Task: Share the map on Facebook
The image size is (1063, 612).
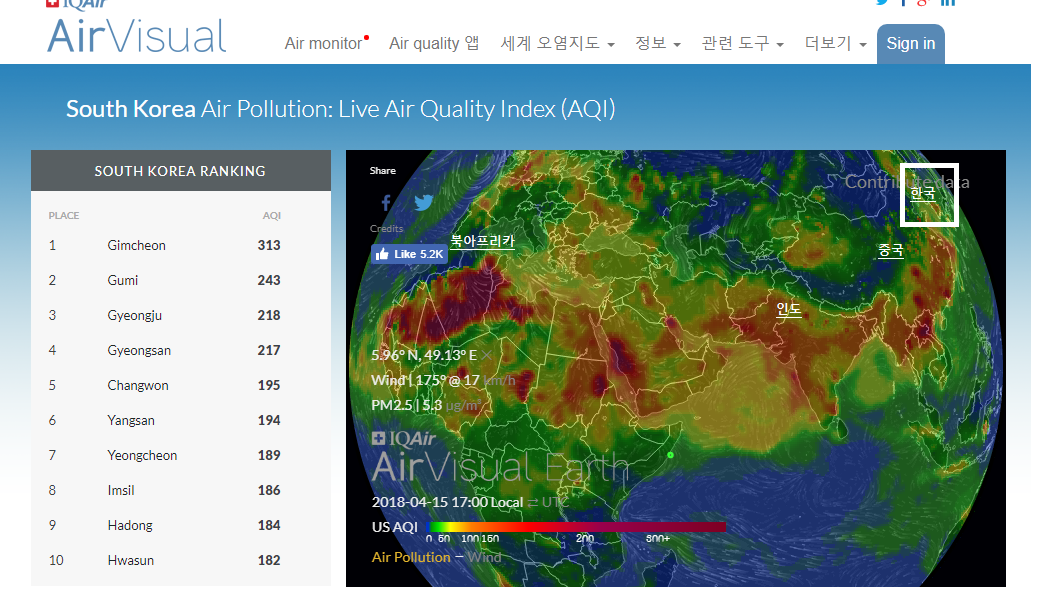Action: tap(384, 202)
